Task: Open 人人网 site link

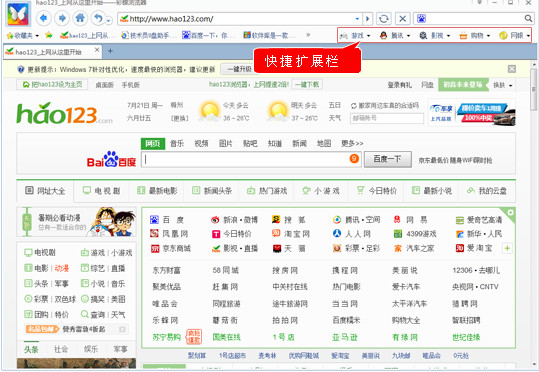Action: 352,234
